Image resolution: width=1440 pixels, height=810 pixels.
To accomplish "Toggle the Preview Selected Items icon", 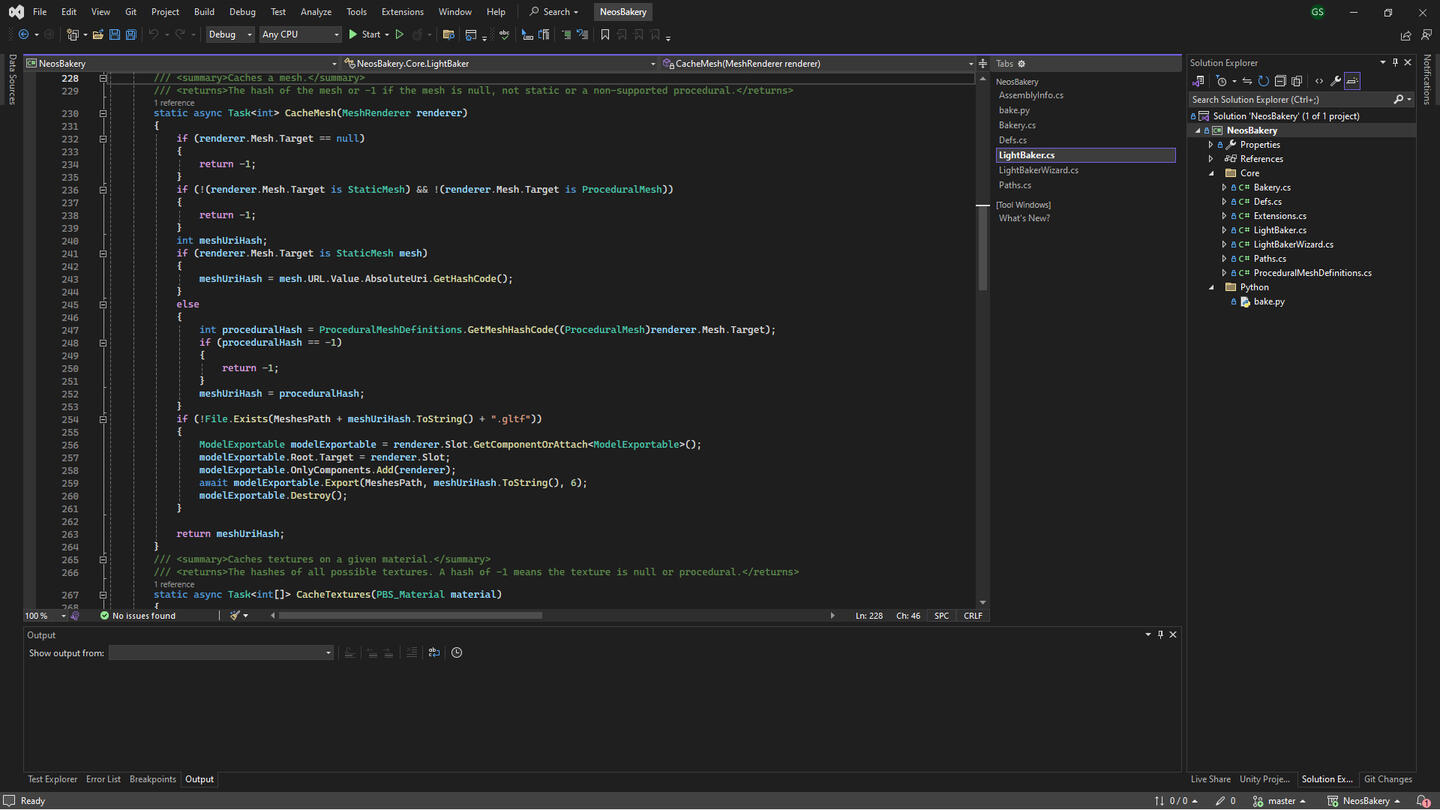I will [x=1353, y=81].
